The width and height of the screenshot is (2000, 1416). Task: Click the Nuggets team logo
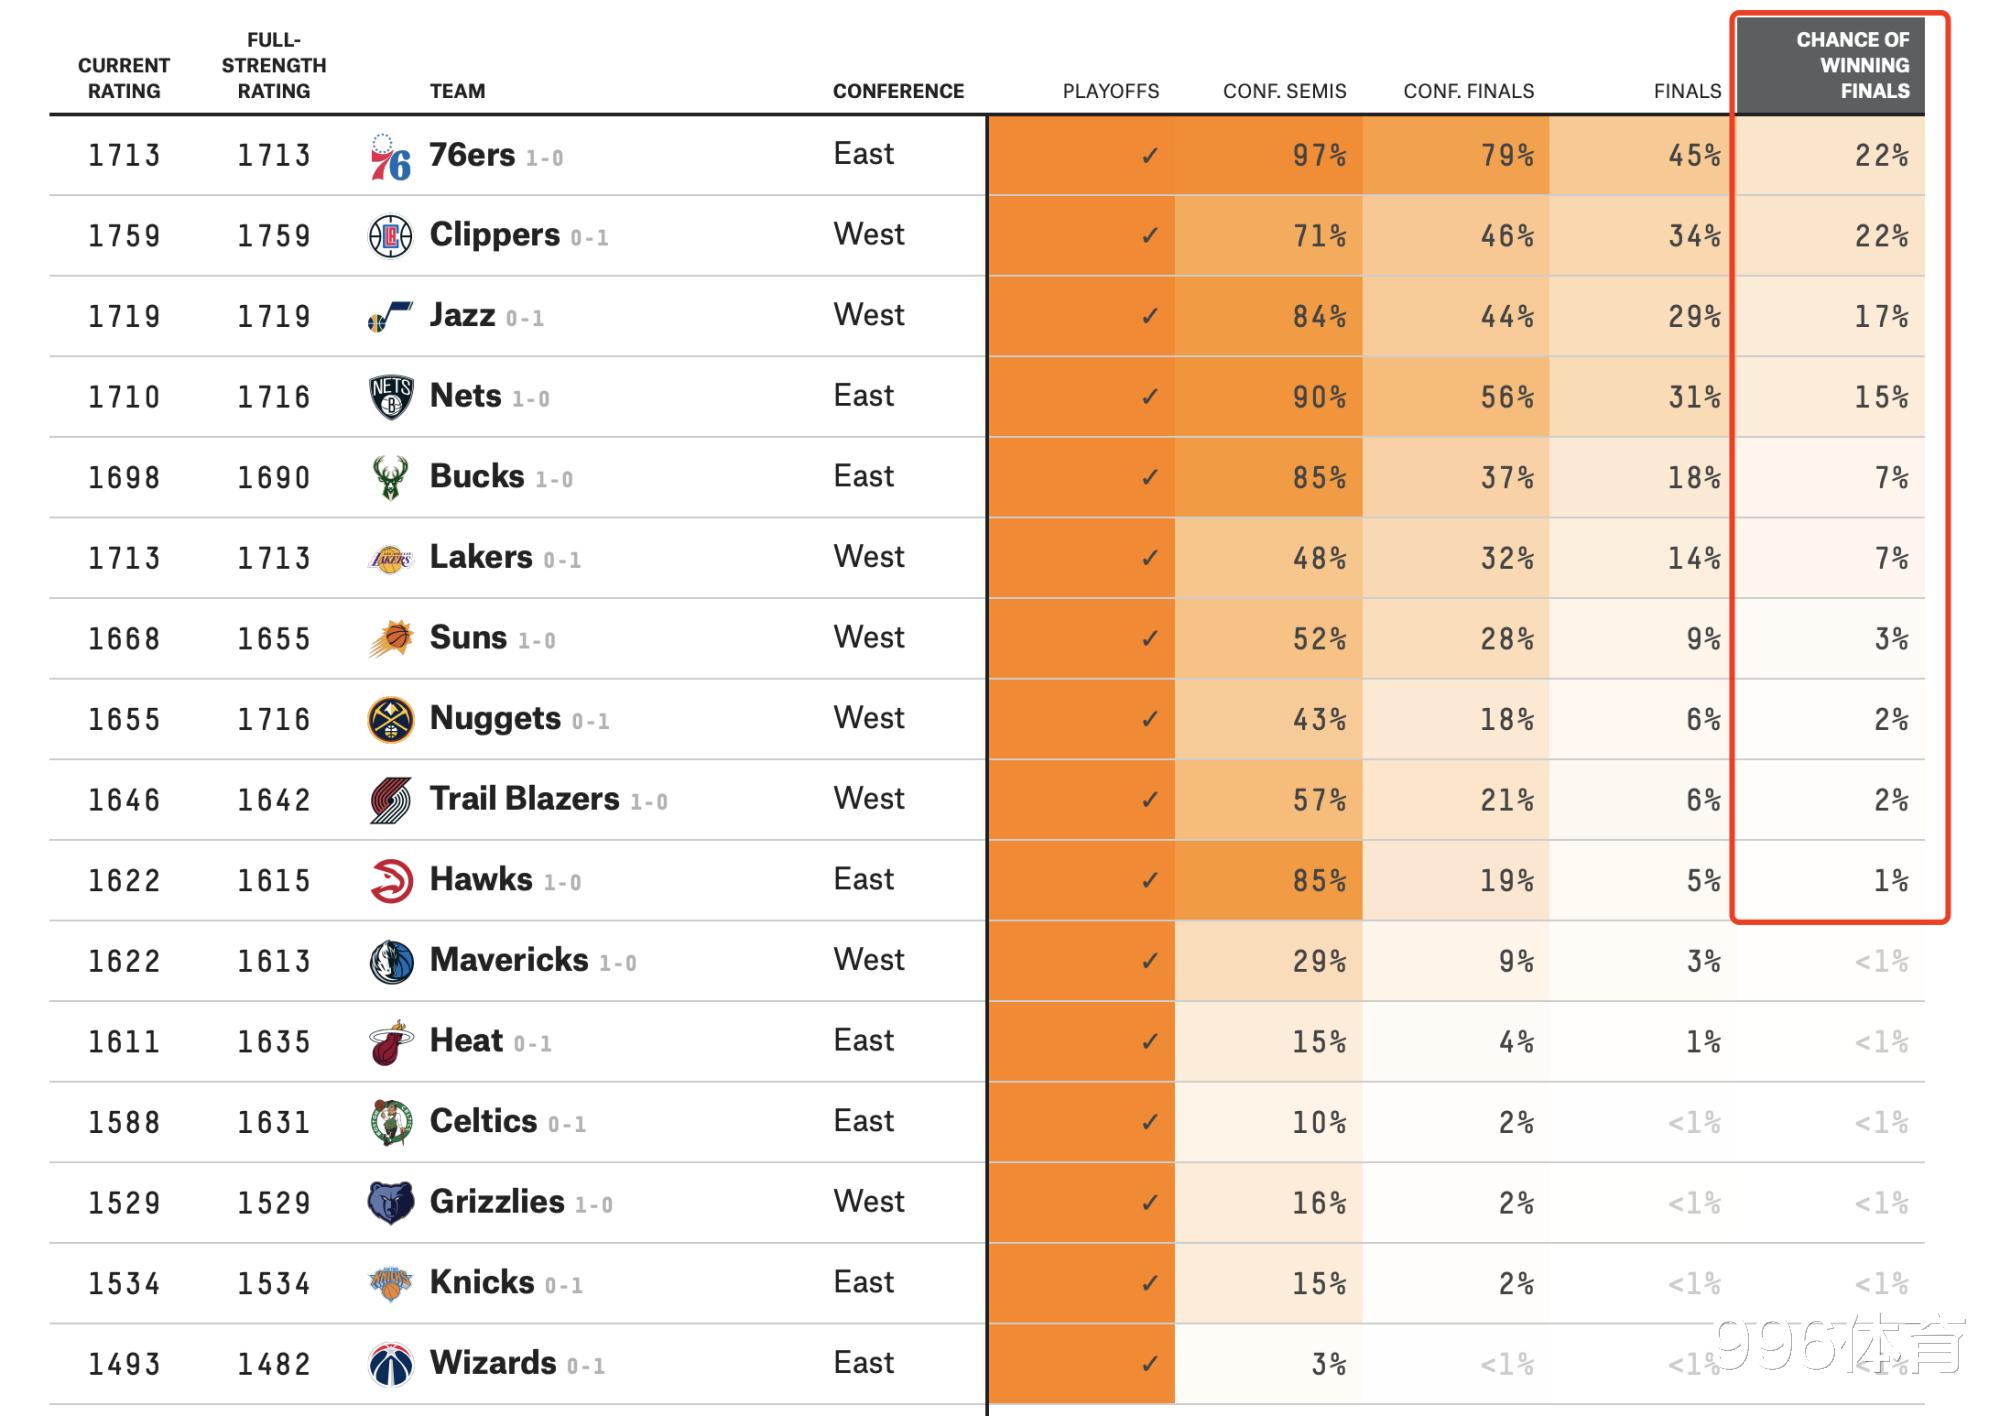click(390, 720)
